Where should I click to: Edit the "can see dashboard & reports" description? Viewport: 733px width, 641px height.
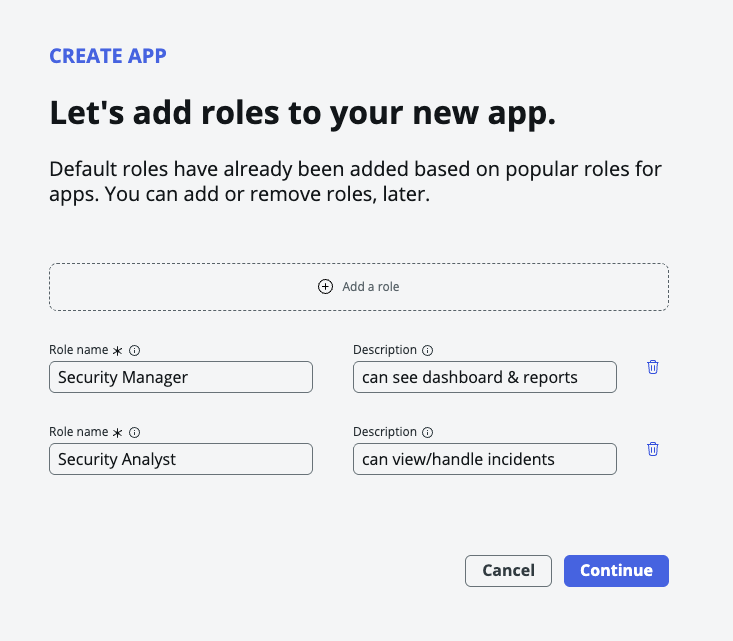coord(484,377)
